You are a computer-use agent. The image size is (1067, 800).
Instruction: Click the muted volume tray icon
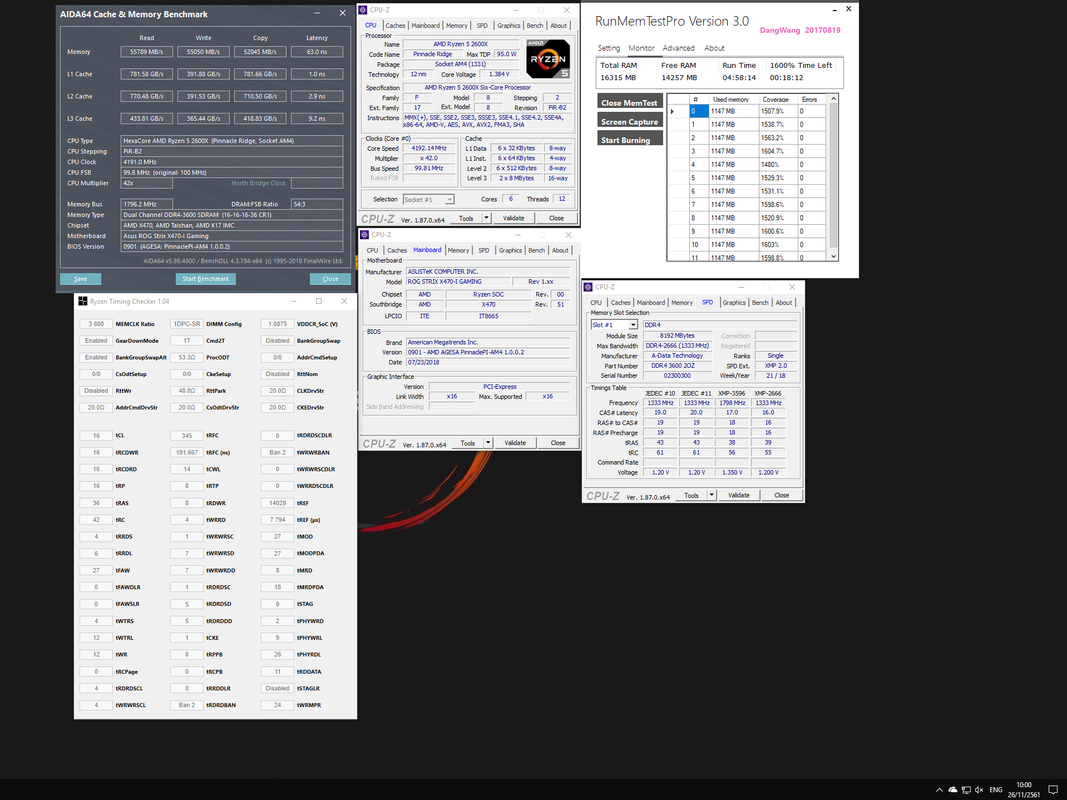(979, 790)
